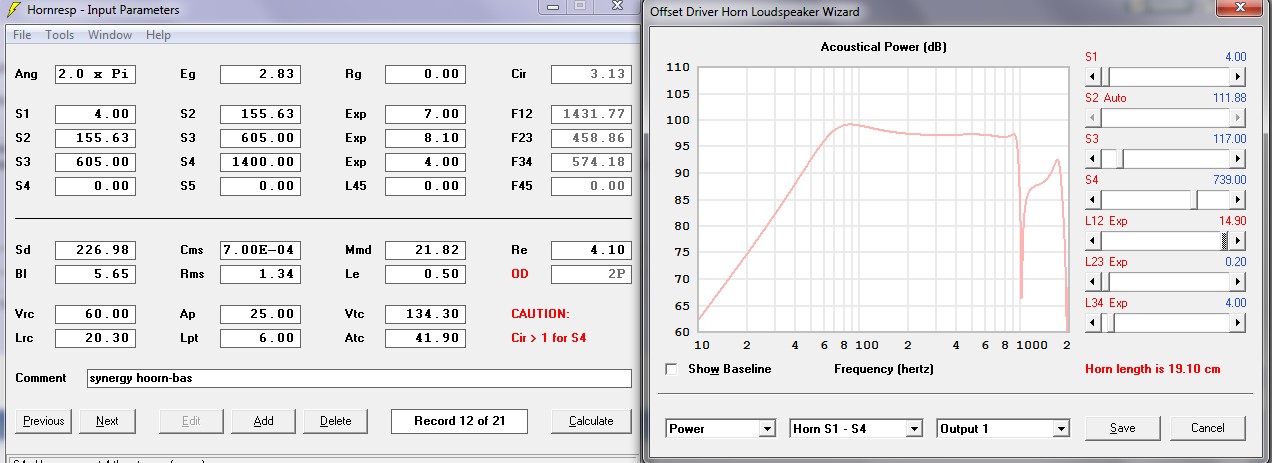Click the Vtc input field
1272x463 pixels.
pos(425,314)
